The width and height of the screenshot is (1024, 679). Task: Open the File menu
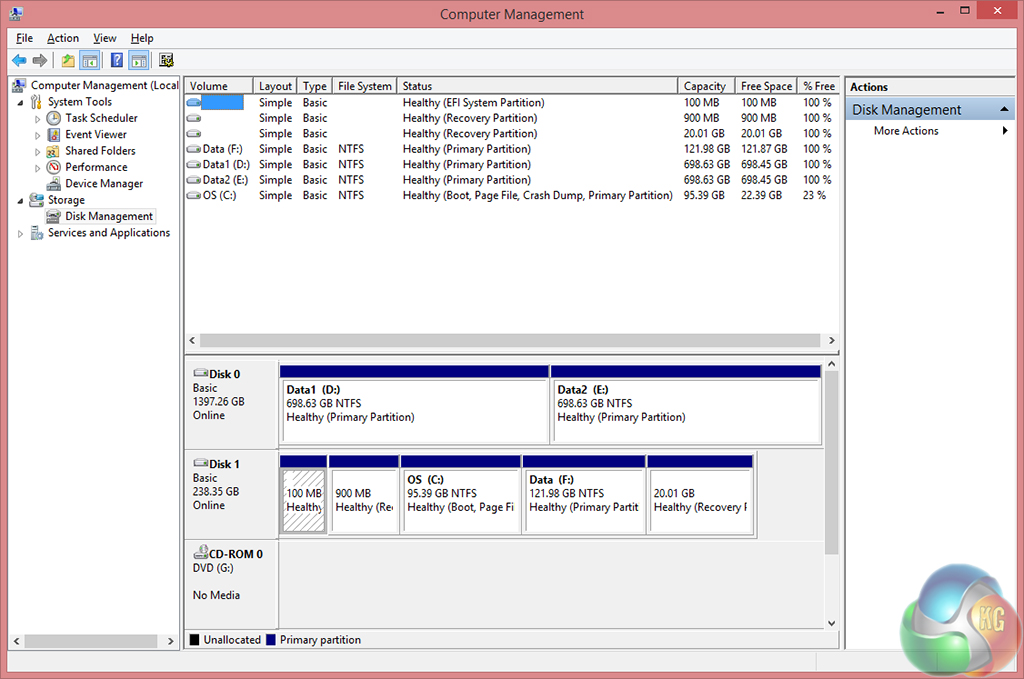pos(24,38)
